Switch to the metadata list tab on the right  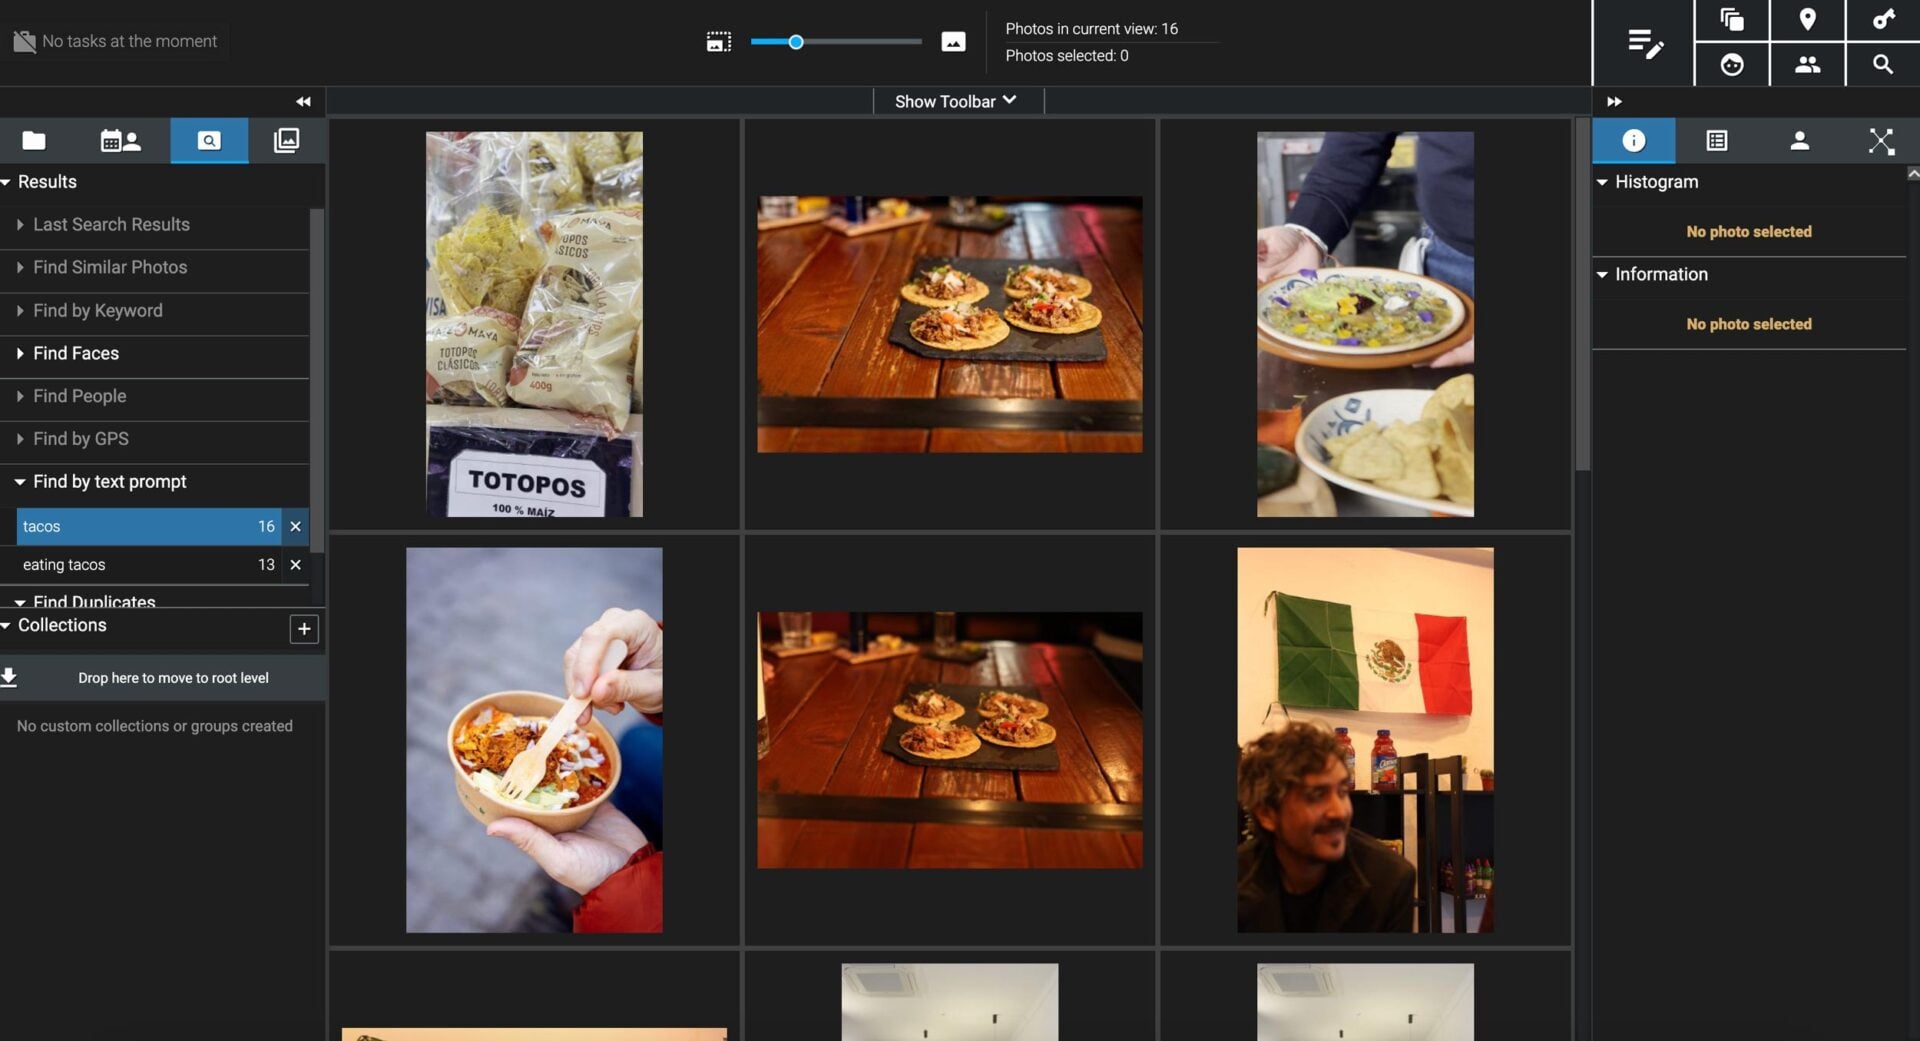pos(1716,140)
